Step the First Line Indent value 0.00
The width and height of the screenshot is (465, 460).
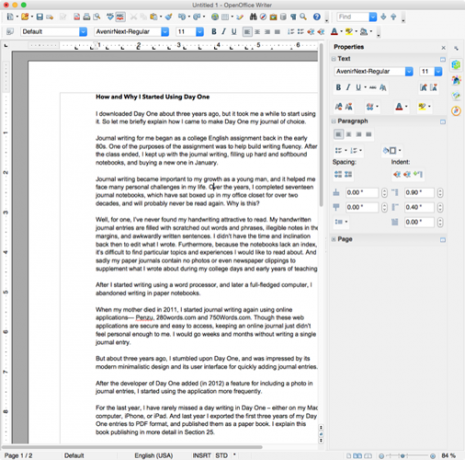[440, 222]
